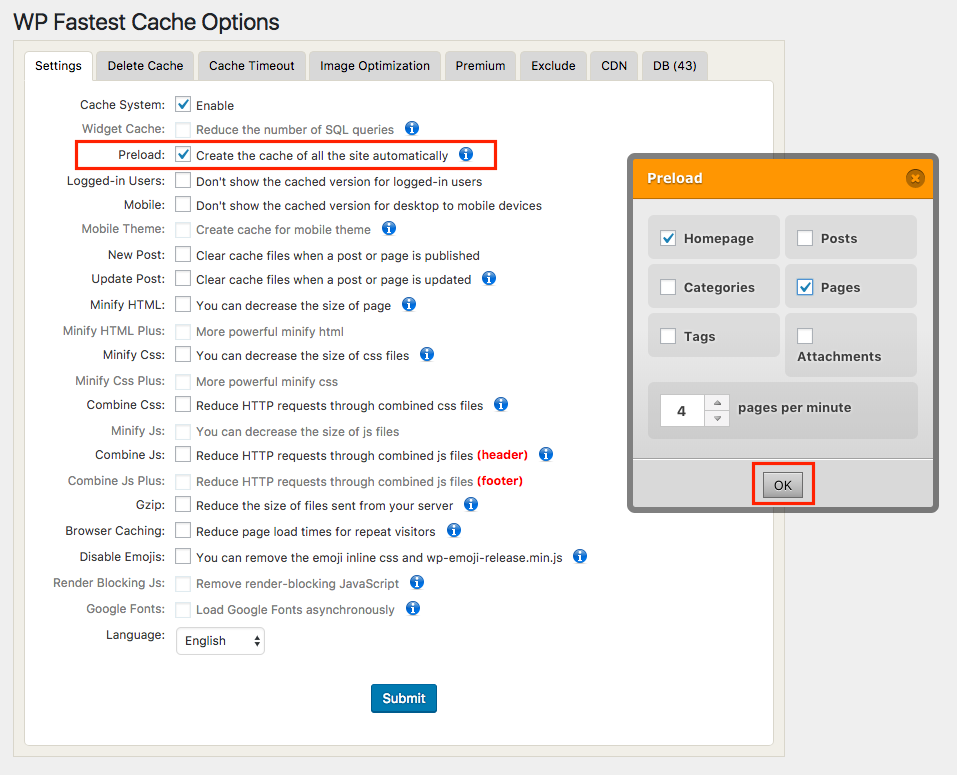This screenshot has height=775, width=957.
Task: Open info icon for Browser Caching
Action: (453, 530)
